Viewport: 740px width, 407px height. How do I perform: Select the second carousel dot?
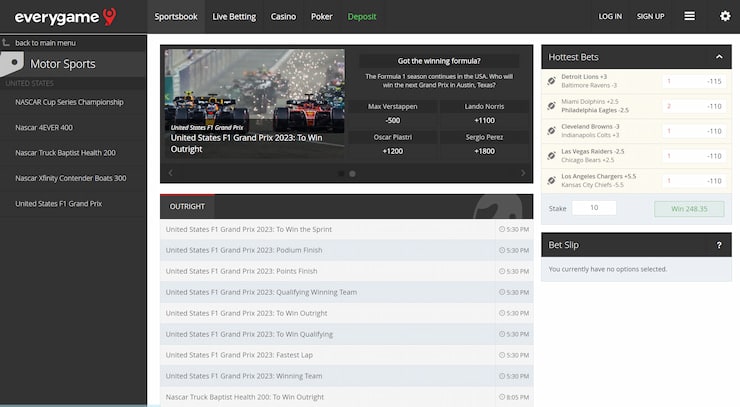click(352, 174)
